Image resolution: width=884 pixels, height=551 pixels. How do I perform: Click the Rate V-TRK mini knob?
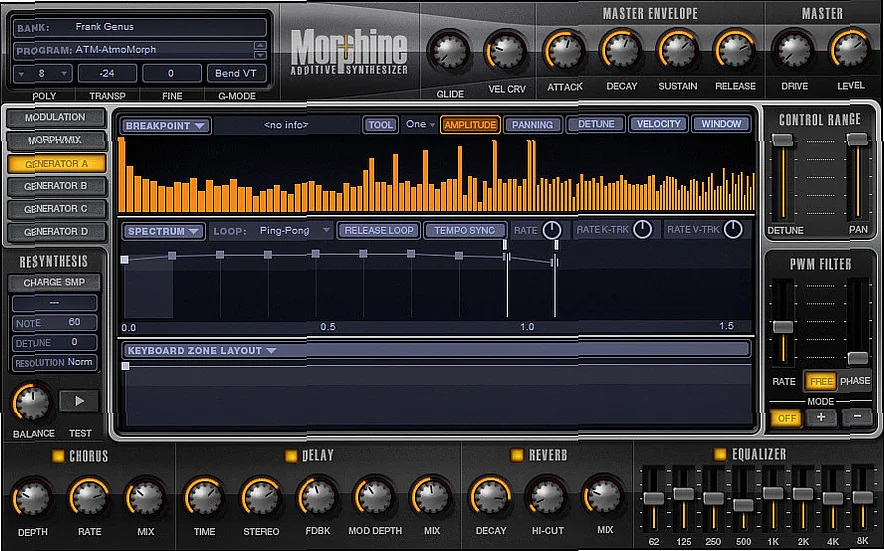pyautogui.click(x=733, y=229)
